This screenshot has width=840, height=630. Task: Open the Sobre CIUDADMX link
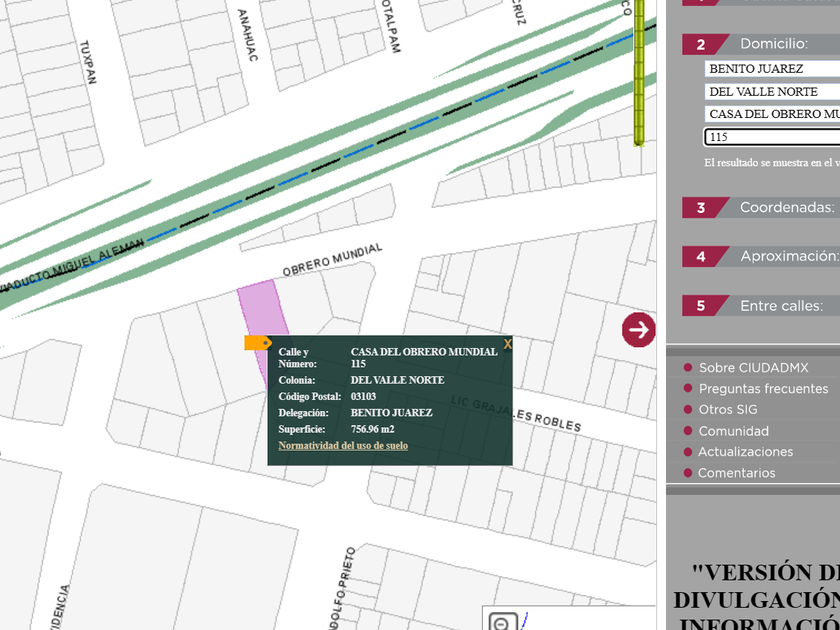(x=753, y=368)
